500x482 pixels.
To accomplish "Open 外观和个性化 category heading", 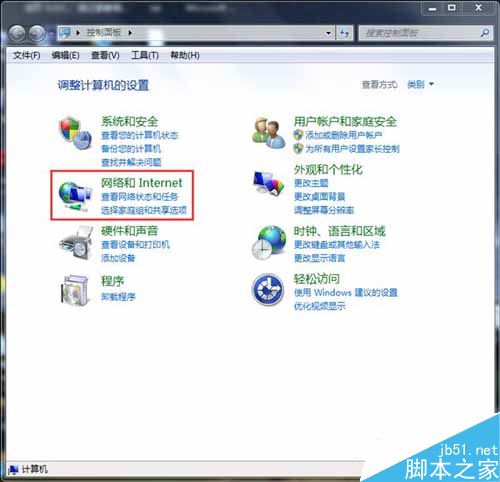I will (328, 169).
